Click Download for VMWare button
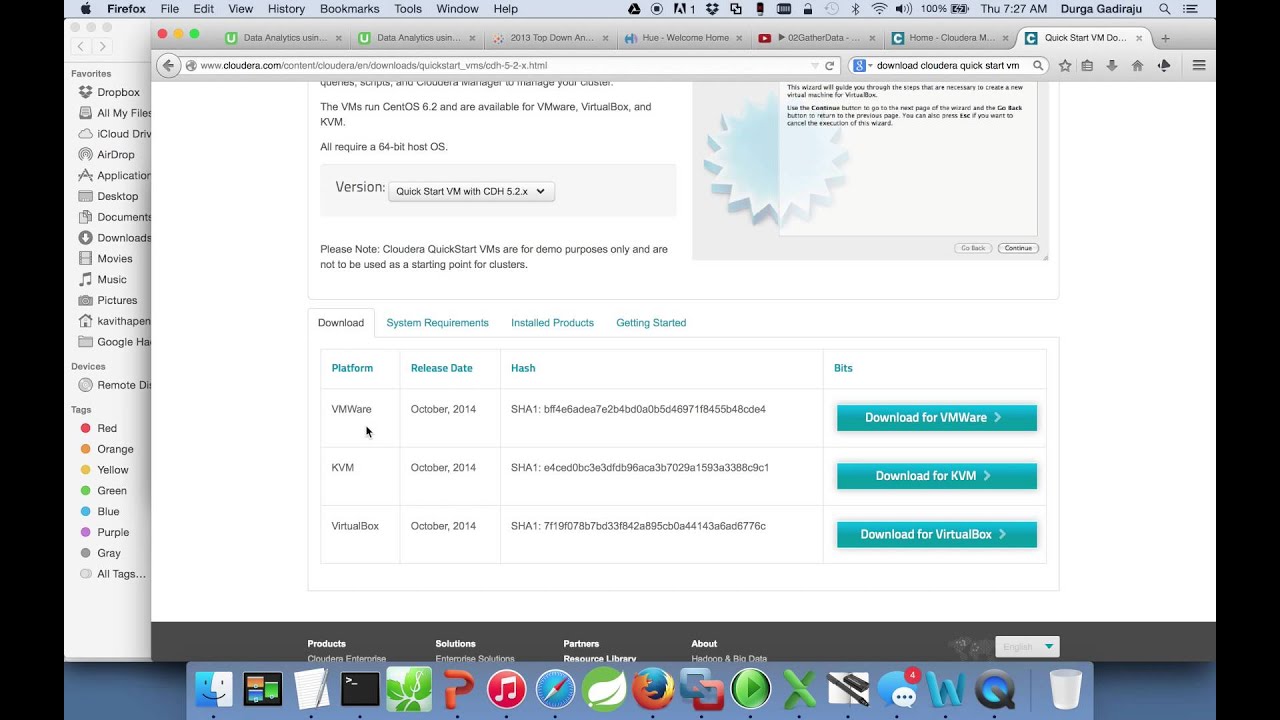 point(936,418)
